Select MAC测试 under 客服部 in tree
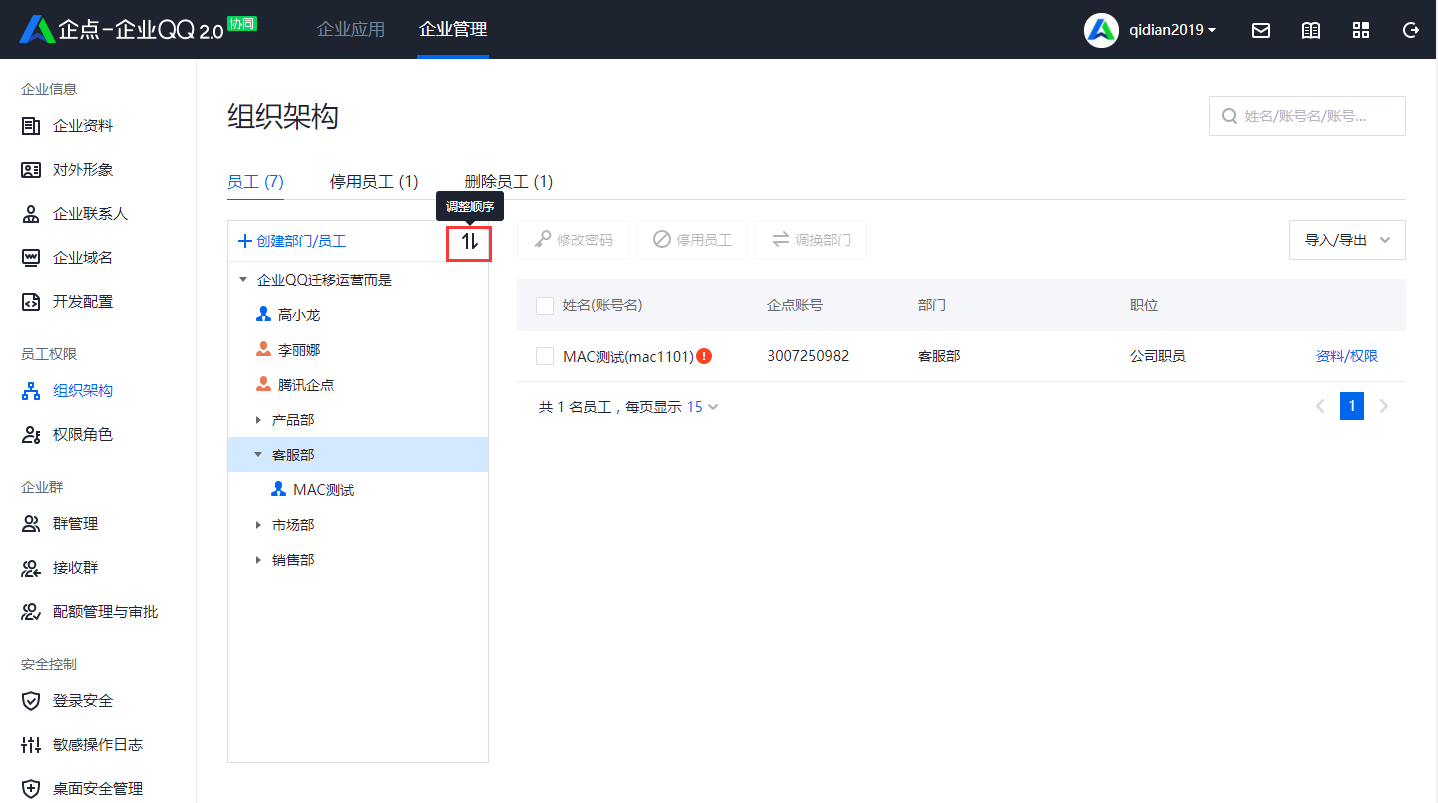The height and width of the screenshot is (803, 1438). coord(324,490)
